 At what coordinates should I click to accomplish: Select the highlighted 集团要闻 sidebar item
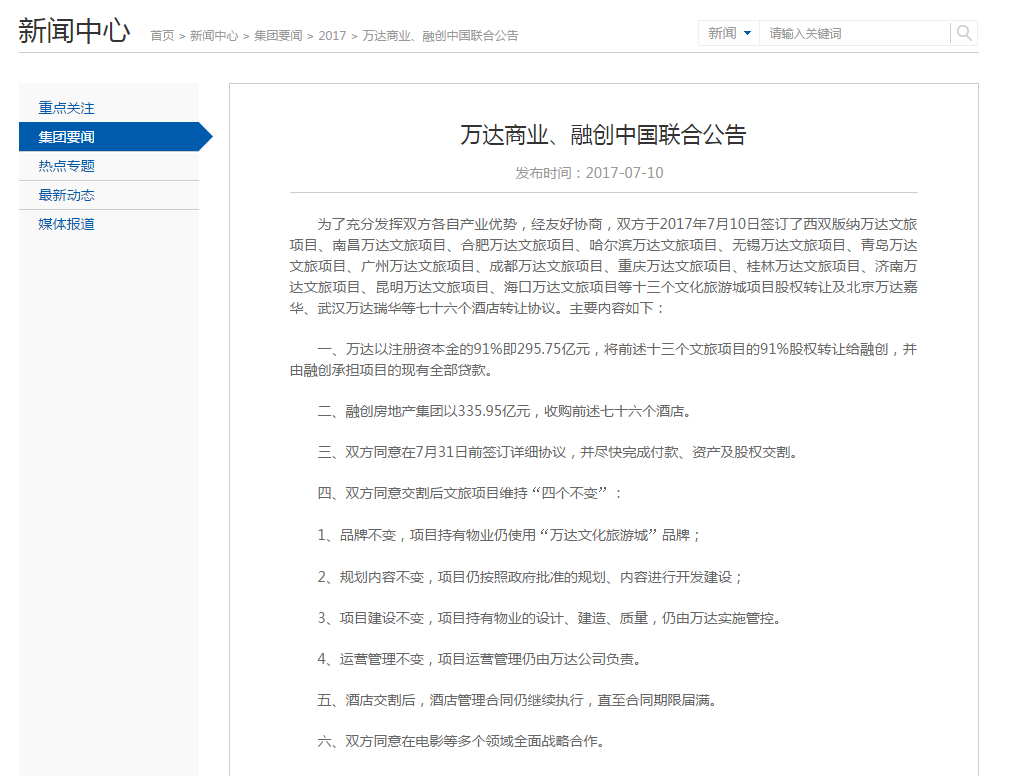[67, 137]
